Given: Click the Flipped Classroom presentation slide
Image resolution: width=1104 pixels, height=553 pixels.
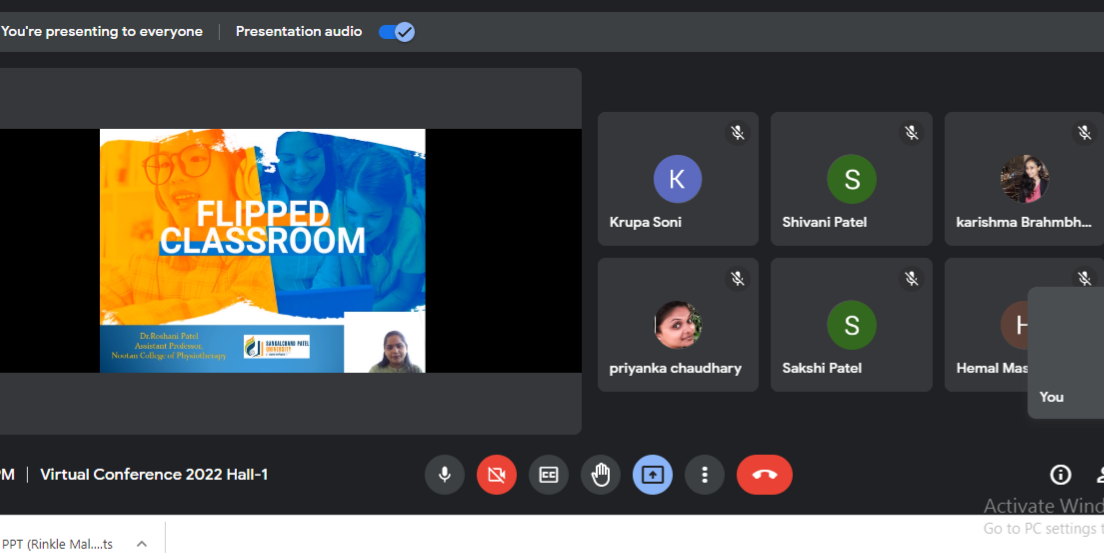Looking at the screenshot, I should (263, 250).
